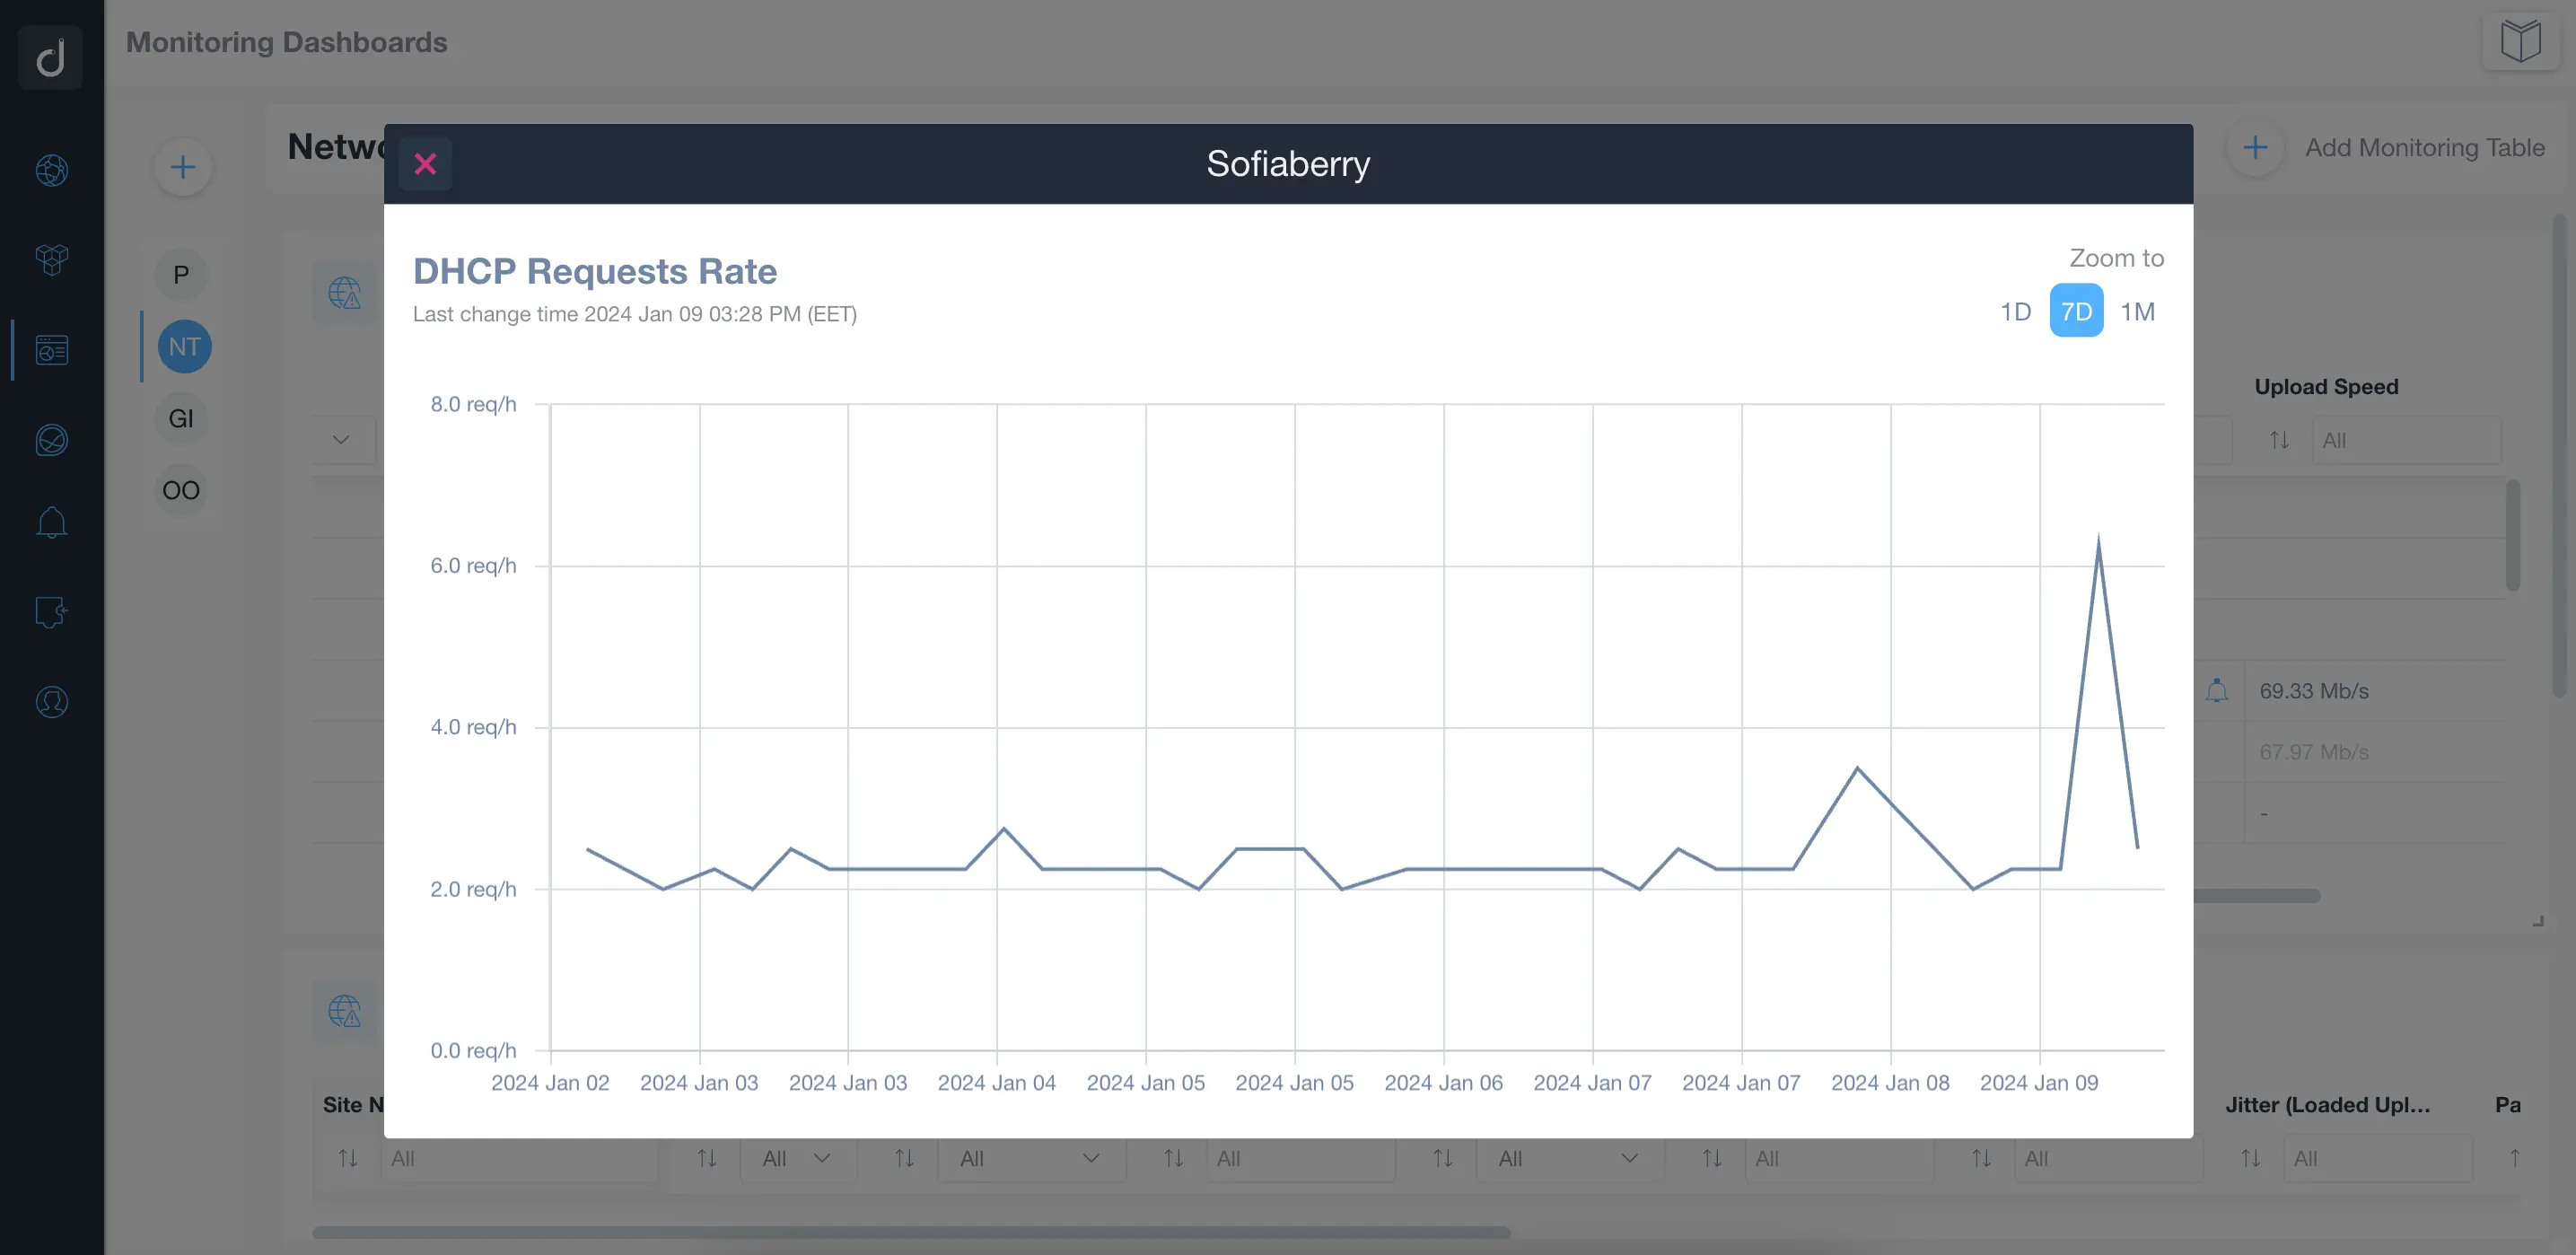Click the DHCP Requests Rate title
2576x1255 pixels.
click(x=595, y=272)
